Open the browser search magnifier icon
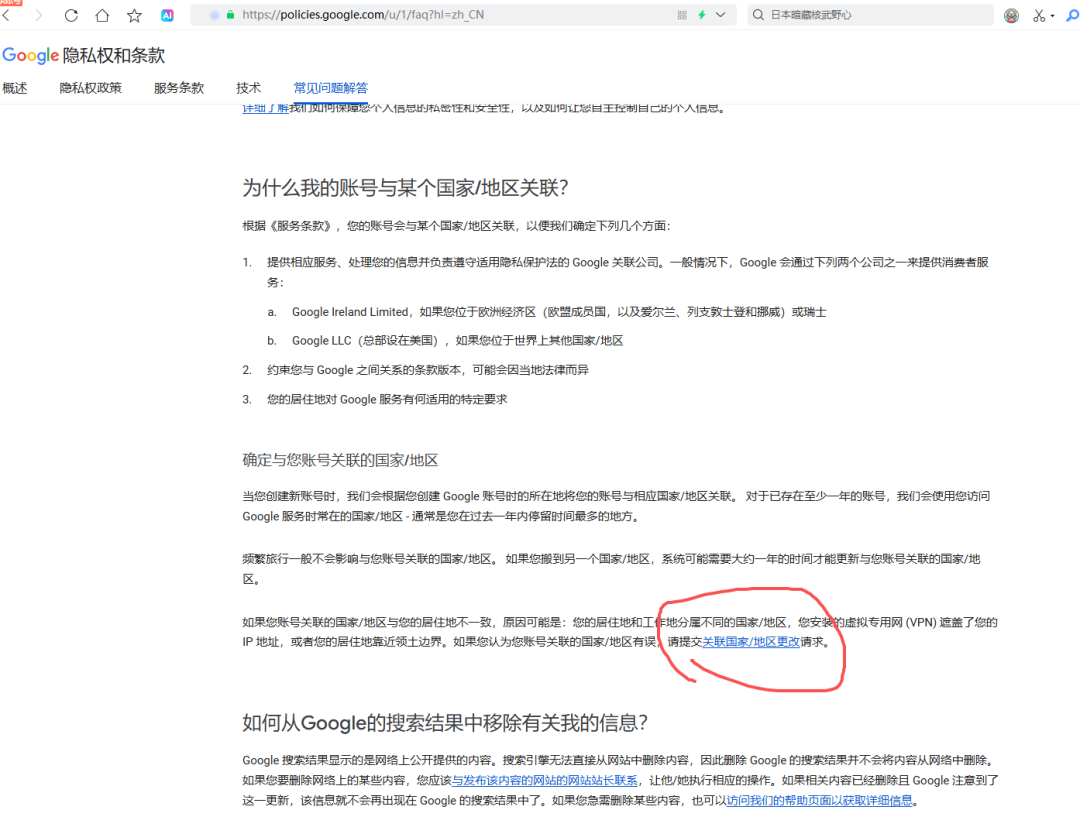The image size is (1080, 834). (x=758, y=16)
